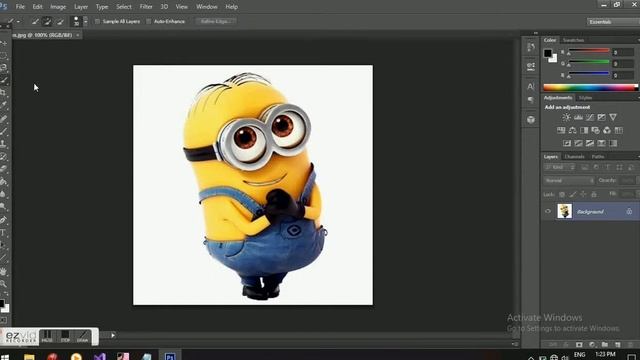Hide the Background layer with eye icon

tap(548, 211)
